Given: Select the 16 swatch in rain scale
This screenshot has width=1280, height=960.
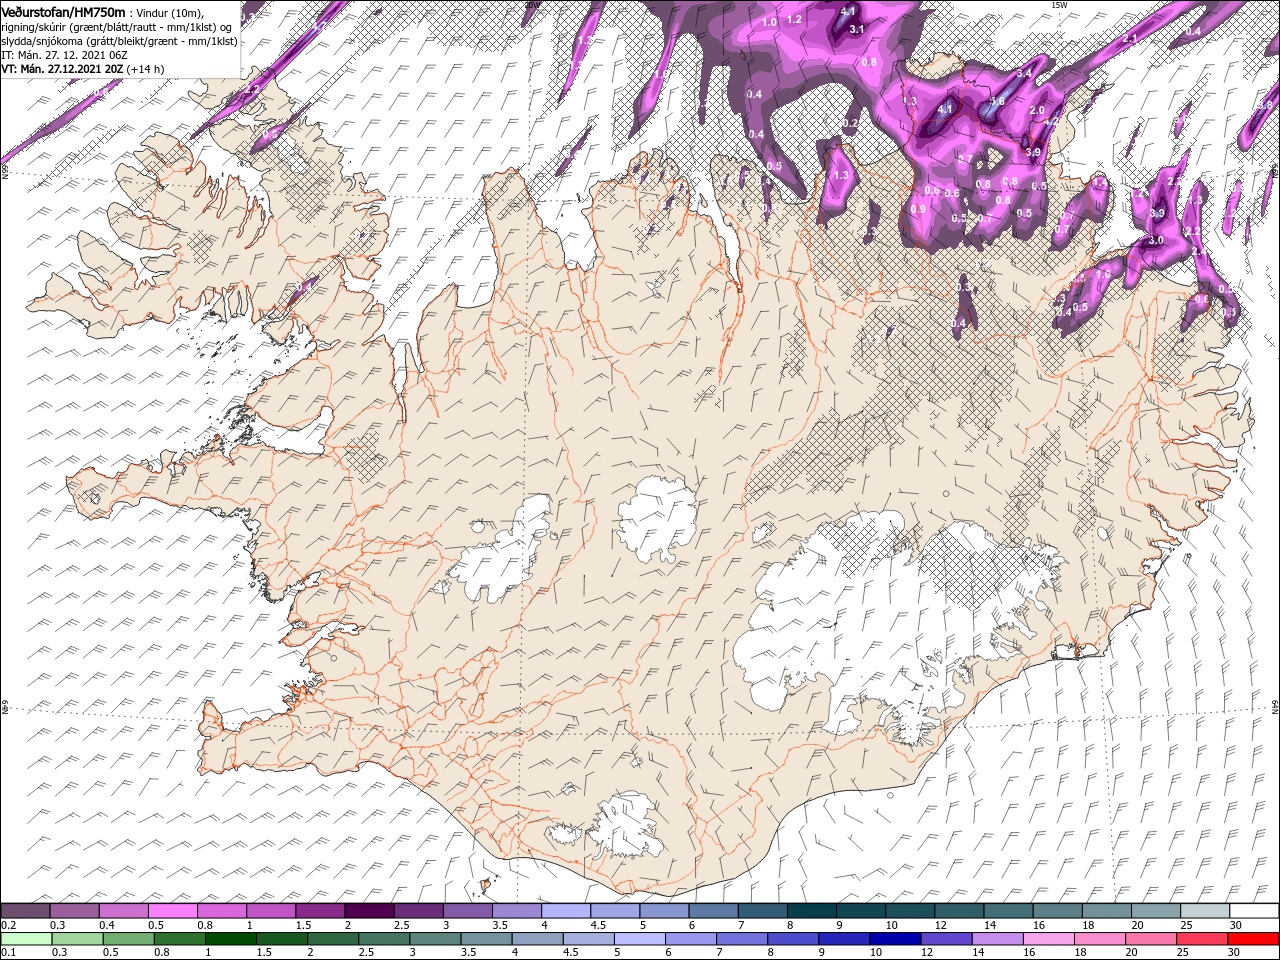Looking at the screenshot, I should pyautogui.click(x=1049, y=938).
